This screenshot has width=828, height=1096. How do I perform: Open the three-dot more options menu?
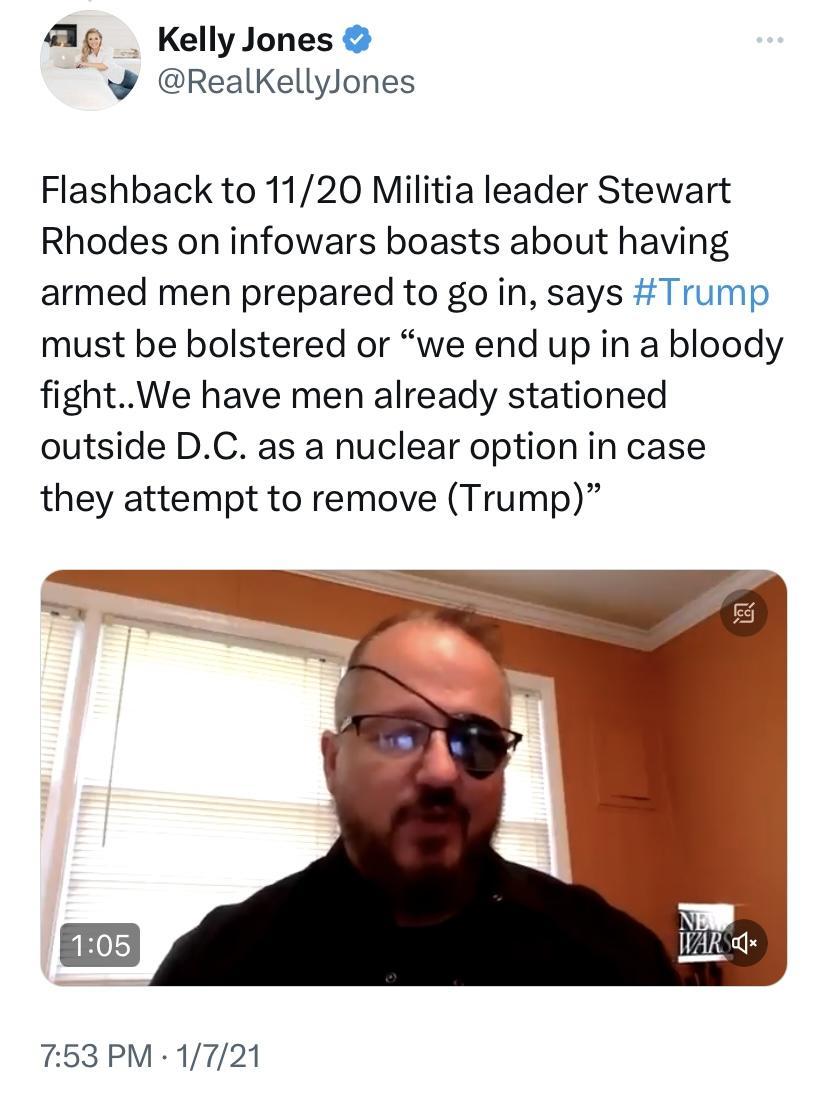pos(770,41)
